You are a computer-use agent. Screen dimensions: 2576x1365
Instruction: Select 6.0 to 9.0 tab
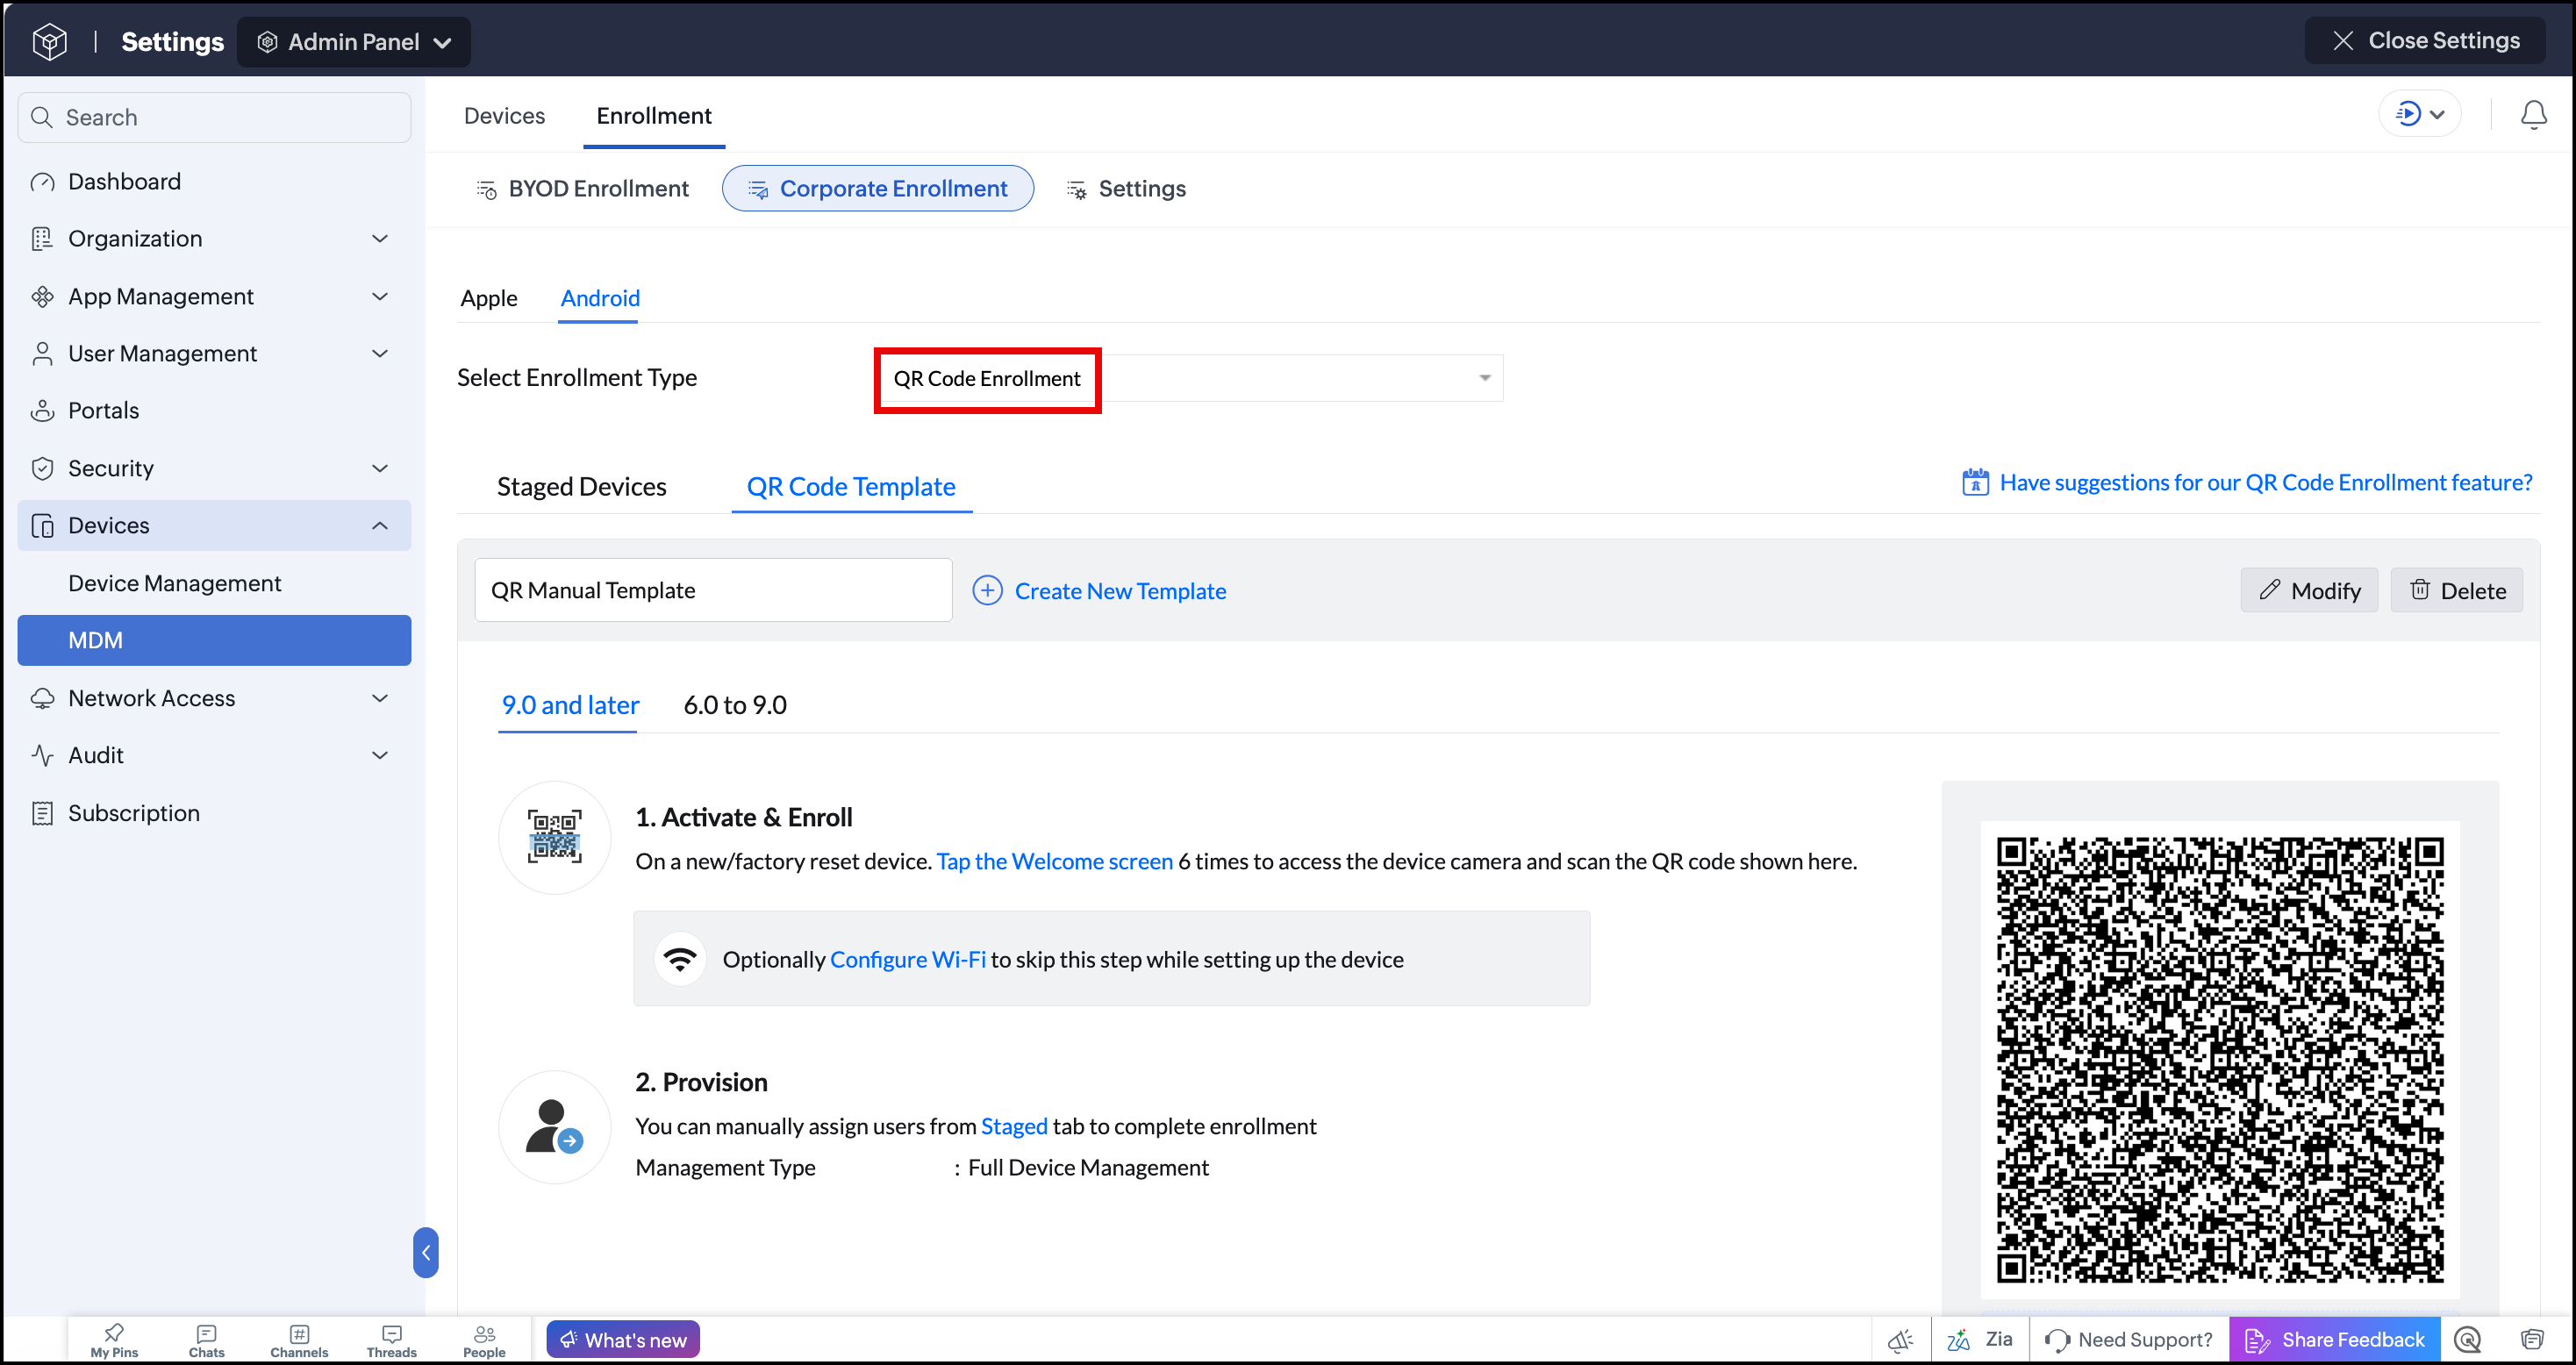pyautogui.click(x=735, y=705)
